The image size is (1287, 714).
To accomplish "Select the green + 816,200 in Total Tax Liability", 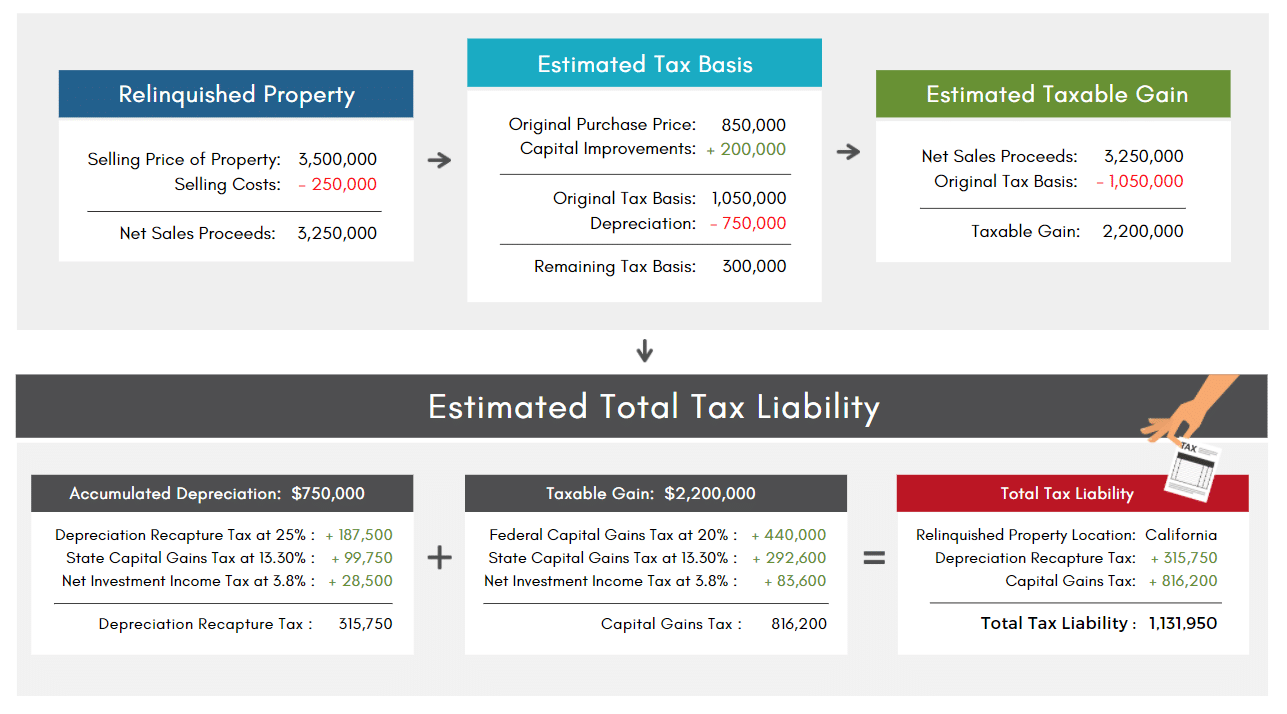I will 1183,581.
